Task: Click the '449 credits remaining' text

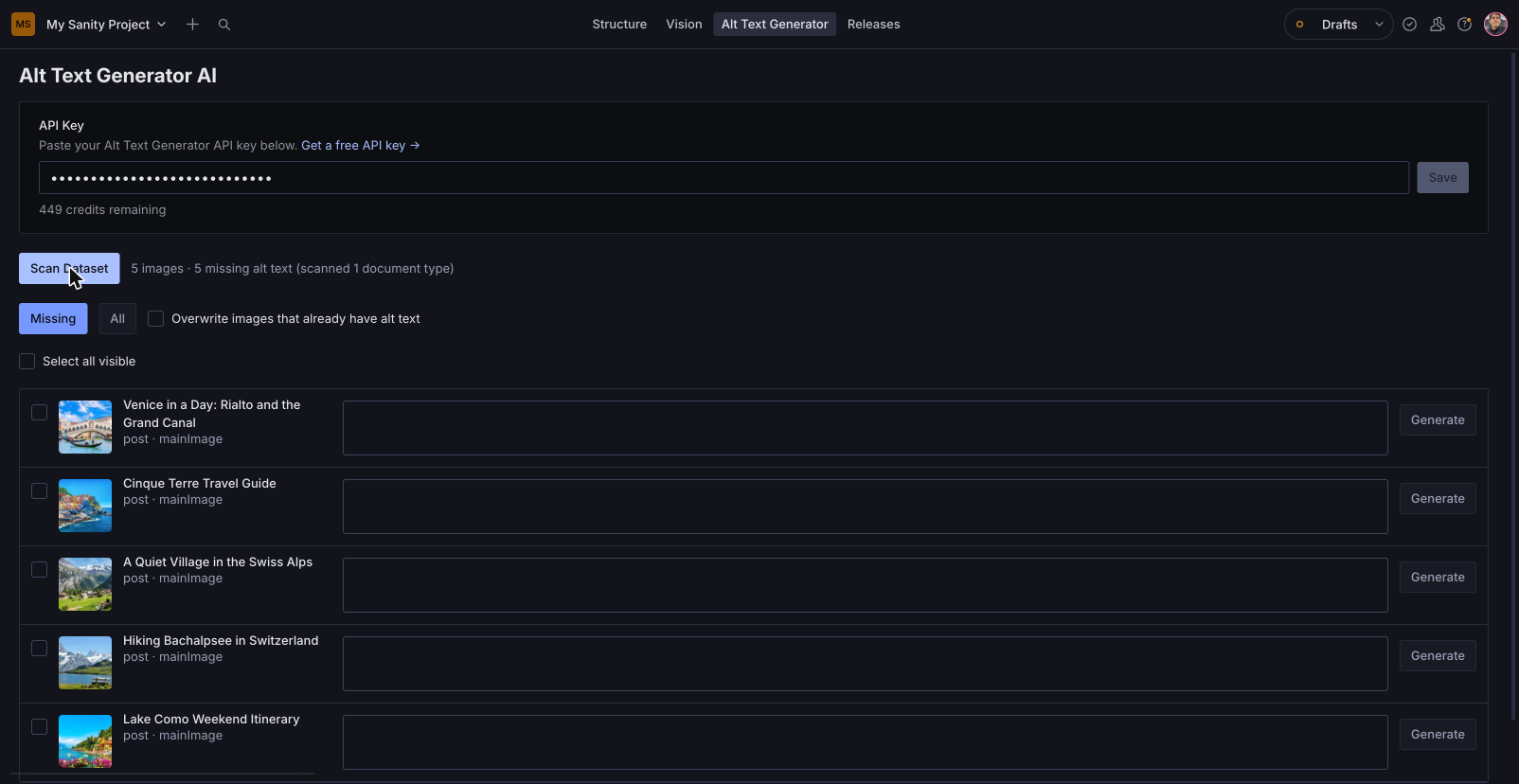Action: tap(102, 210)
